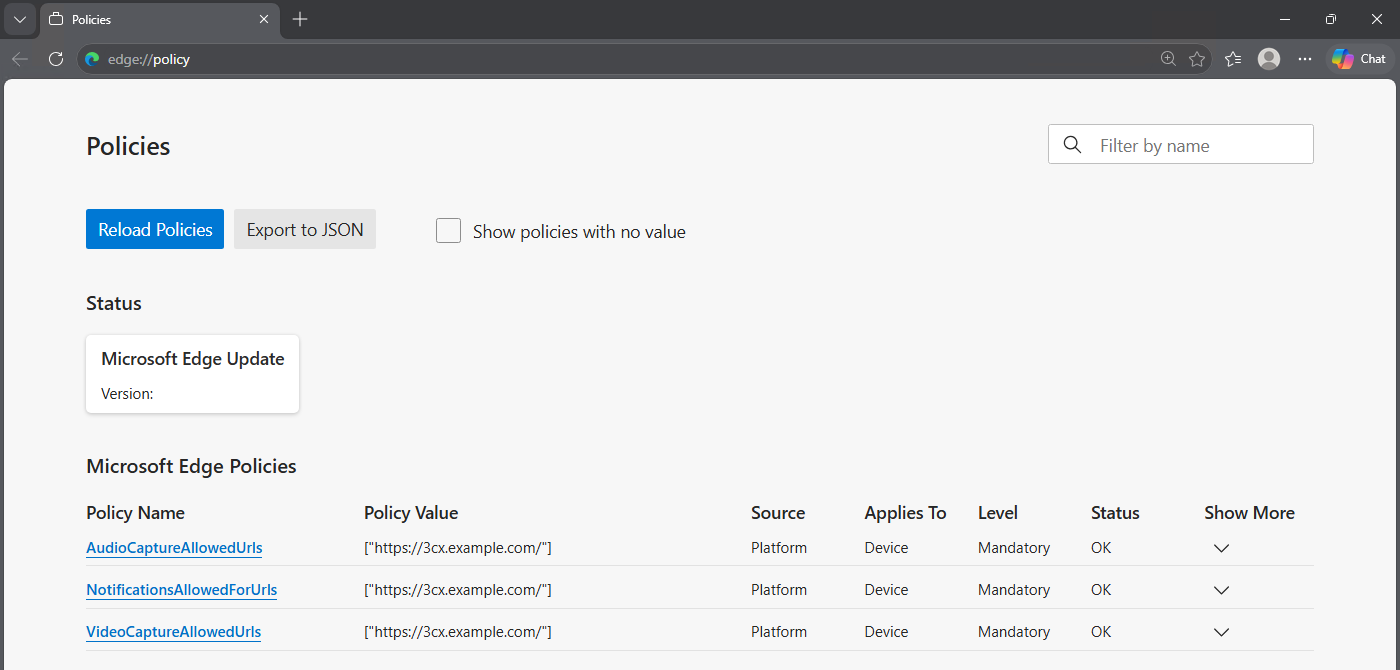Expand Show More for VideoCaptureAllowedUrls row
The width and height of the screenshot is (1400, 670).
(x=1221, y=632)
